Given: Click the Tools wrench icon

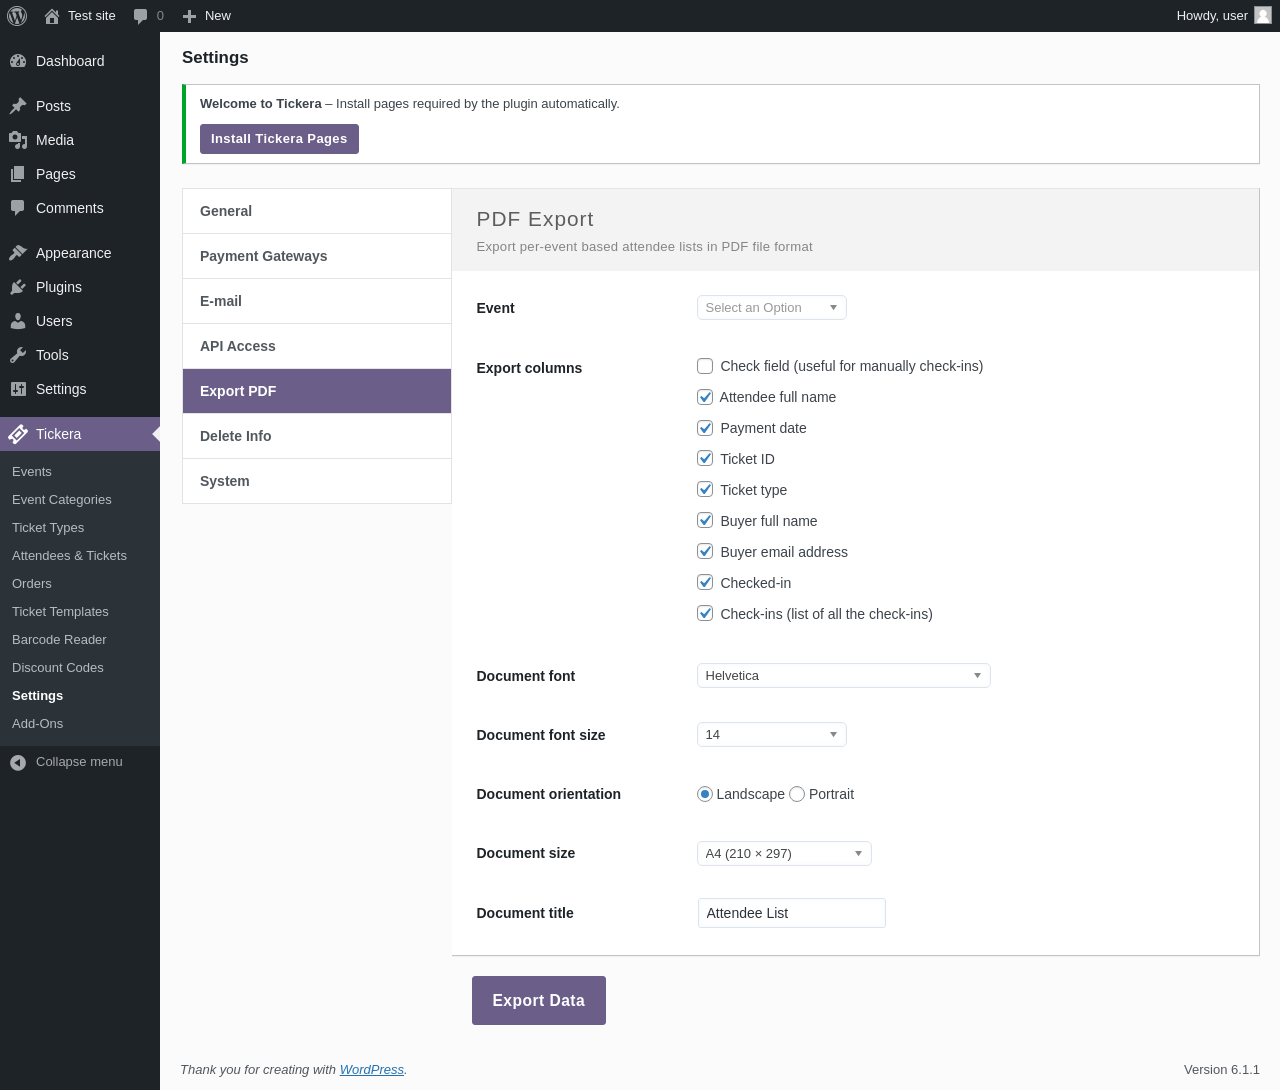Looking at the screenshot, I should 18,355.
